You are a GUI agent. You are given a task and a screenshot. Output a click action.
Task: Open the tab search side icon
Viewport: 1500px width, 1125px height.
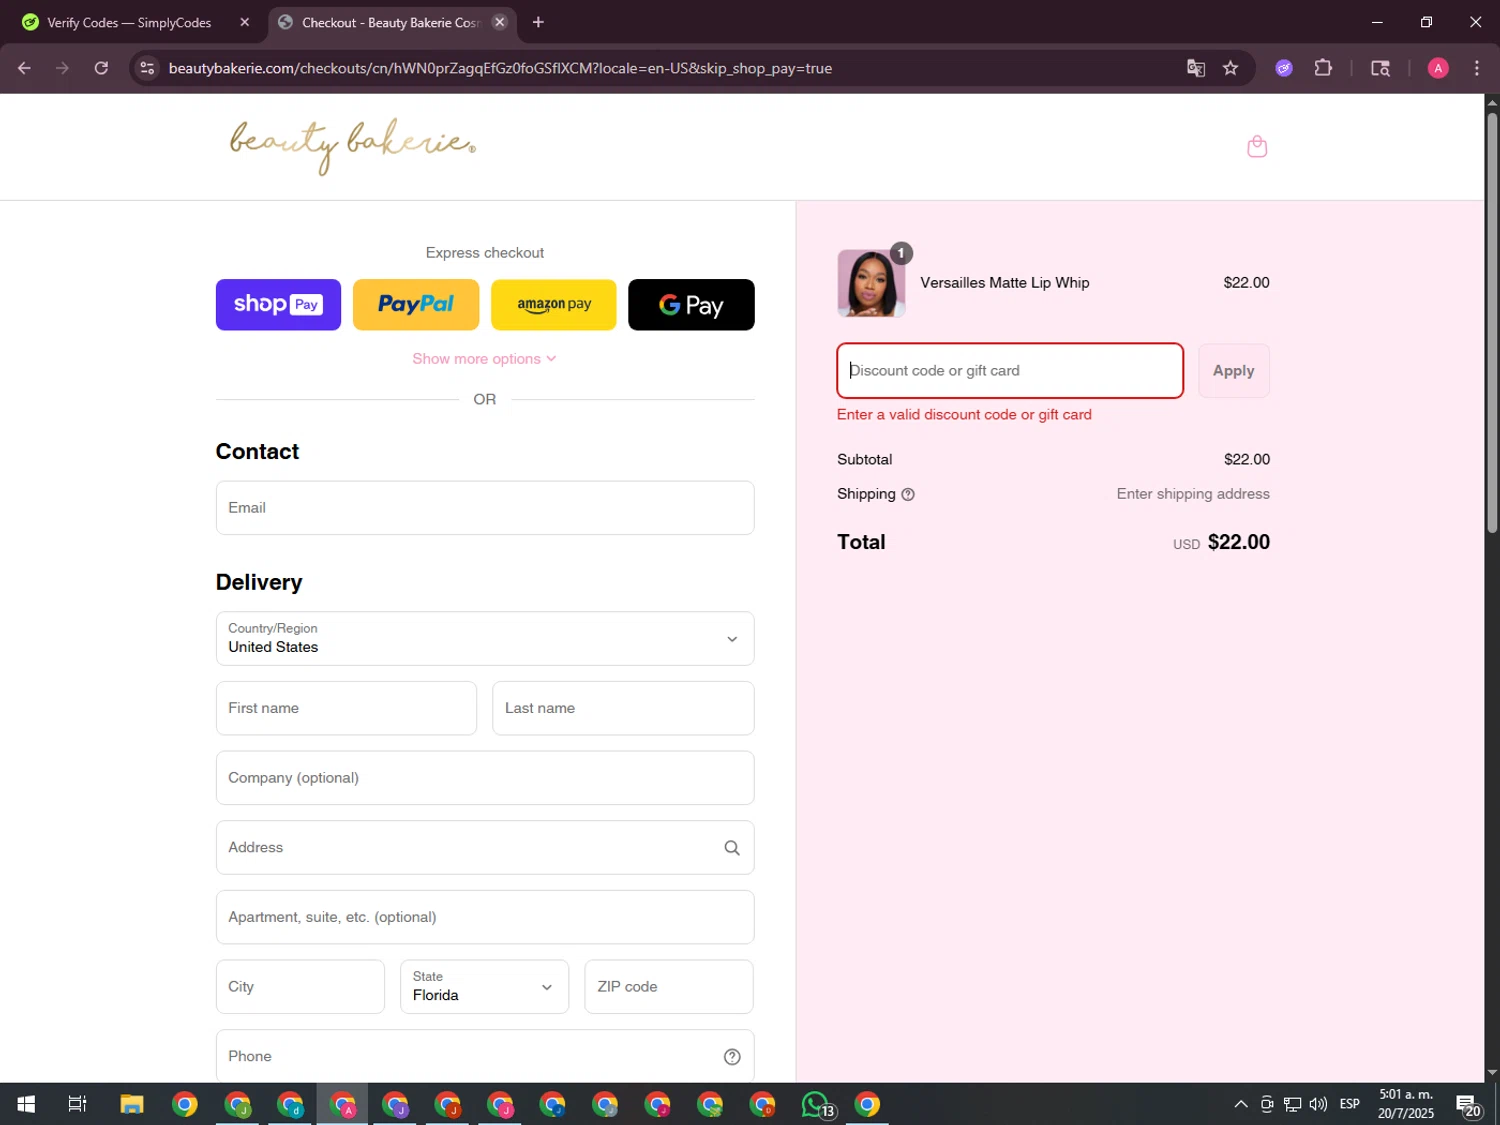[1380, 68]
